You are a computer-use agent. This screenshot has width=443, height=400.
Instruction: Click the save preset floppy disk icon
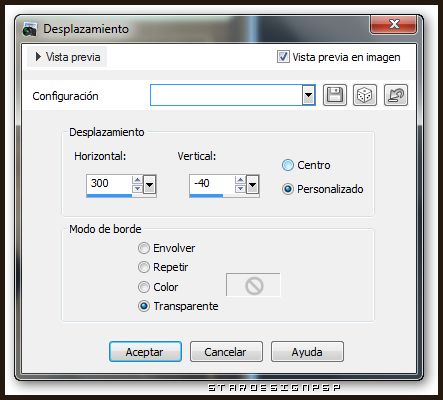click(x=335, y=95)
